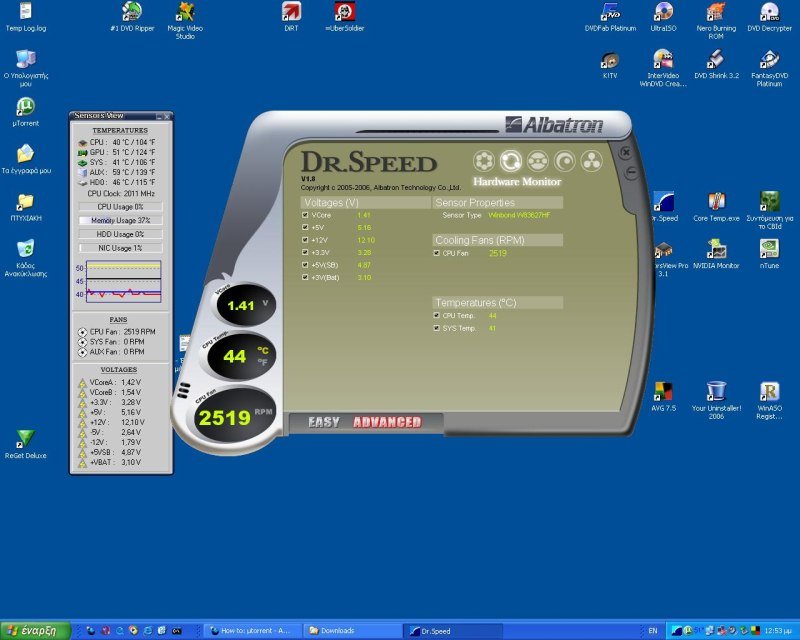Viewport: 800px width, 640px height.
Task: Click the CPU Fan 2519 RPM gauge
Action: coord(236,416)
